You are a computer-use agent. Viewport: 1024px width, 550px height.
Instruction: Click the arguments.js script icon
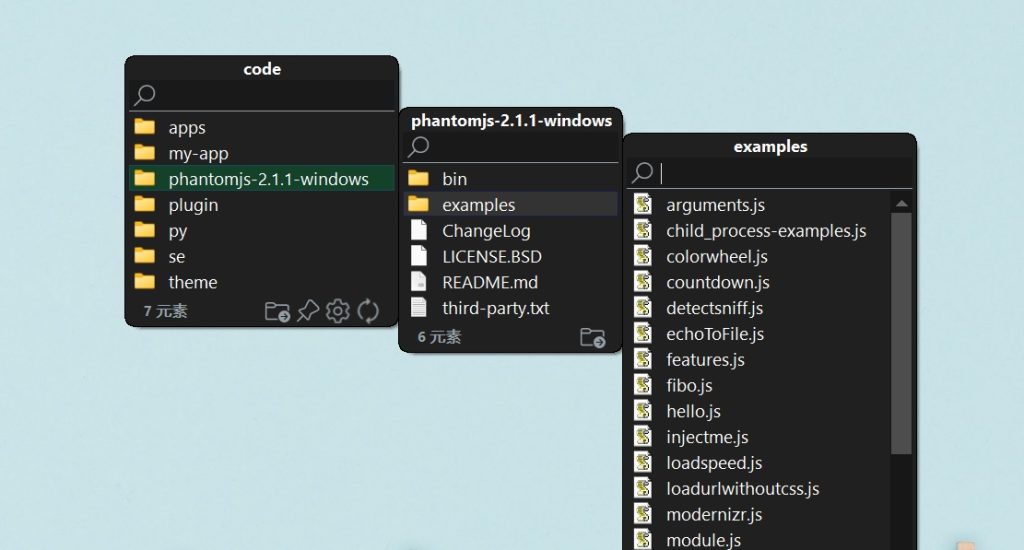click(643, 204)
